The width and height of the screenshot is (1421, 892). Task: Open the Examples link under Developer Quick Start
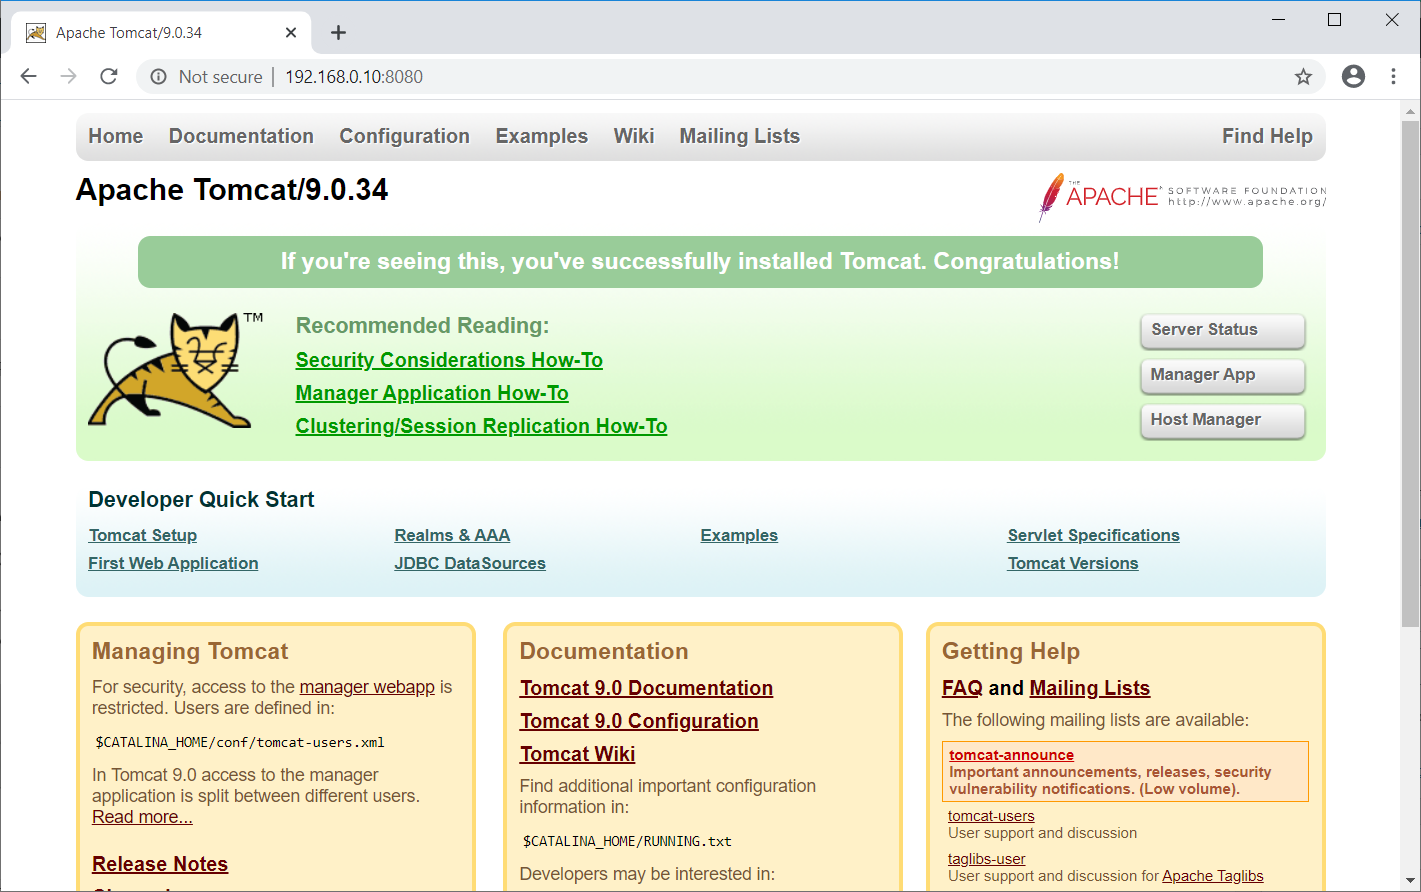[x=739, y=535]
